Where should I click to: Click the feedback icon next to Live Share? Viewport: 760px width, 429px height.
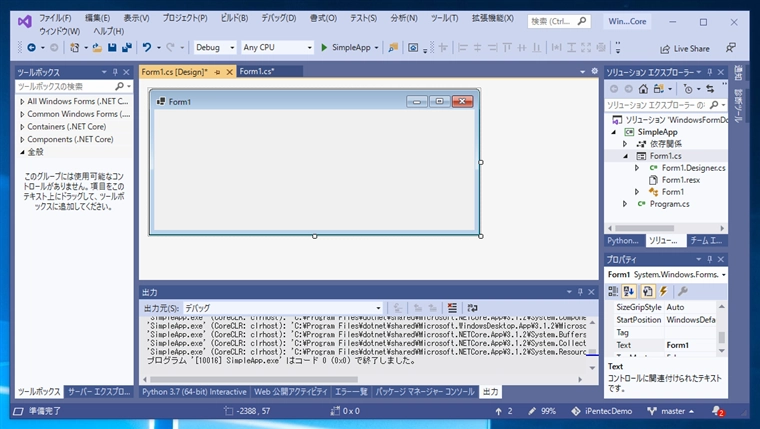(730, 48)
